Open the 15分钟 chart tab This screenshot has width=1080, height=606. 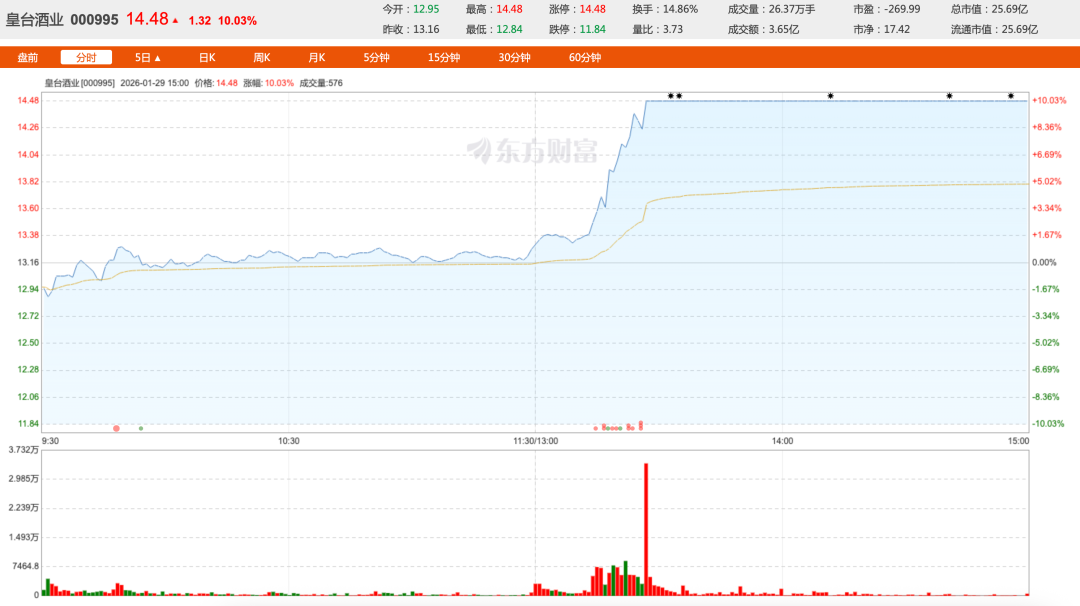[x=444, y=58]
